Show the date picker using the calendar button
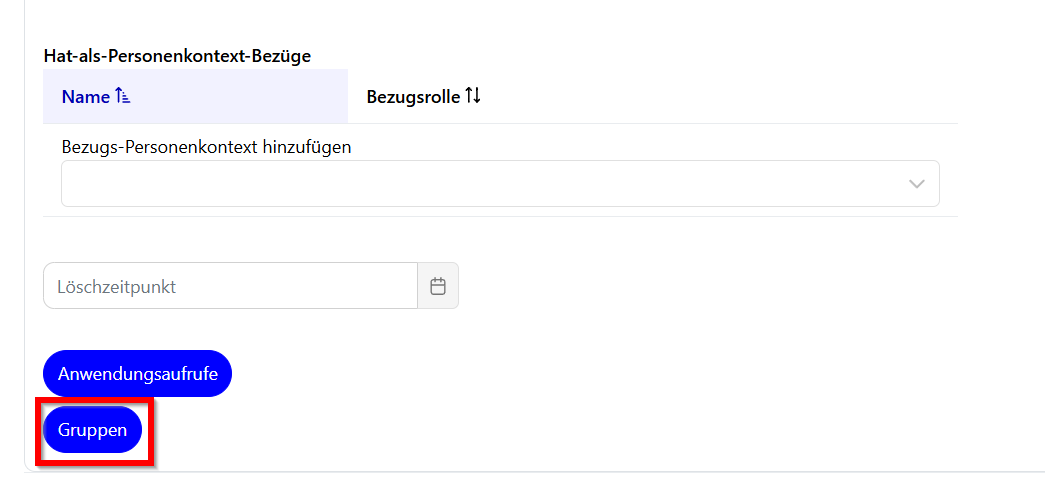 point(437,286)
